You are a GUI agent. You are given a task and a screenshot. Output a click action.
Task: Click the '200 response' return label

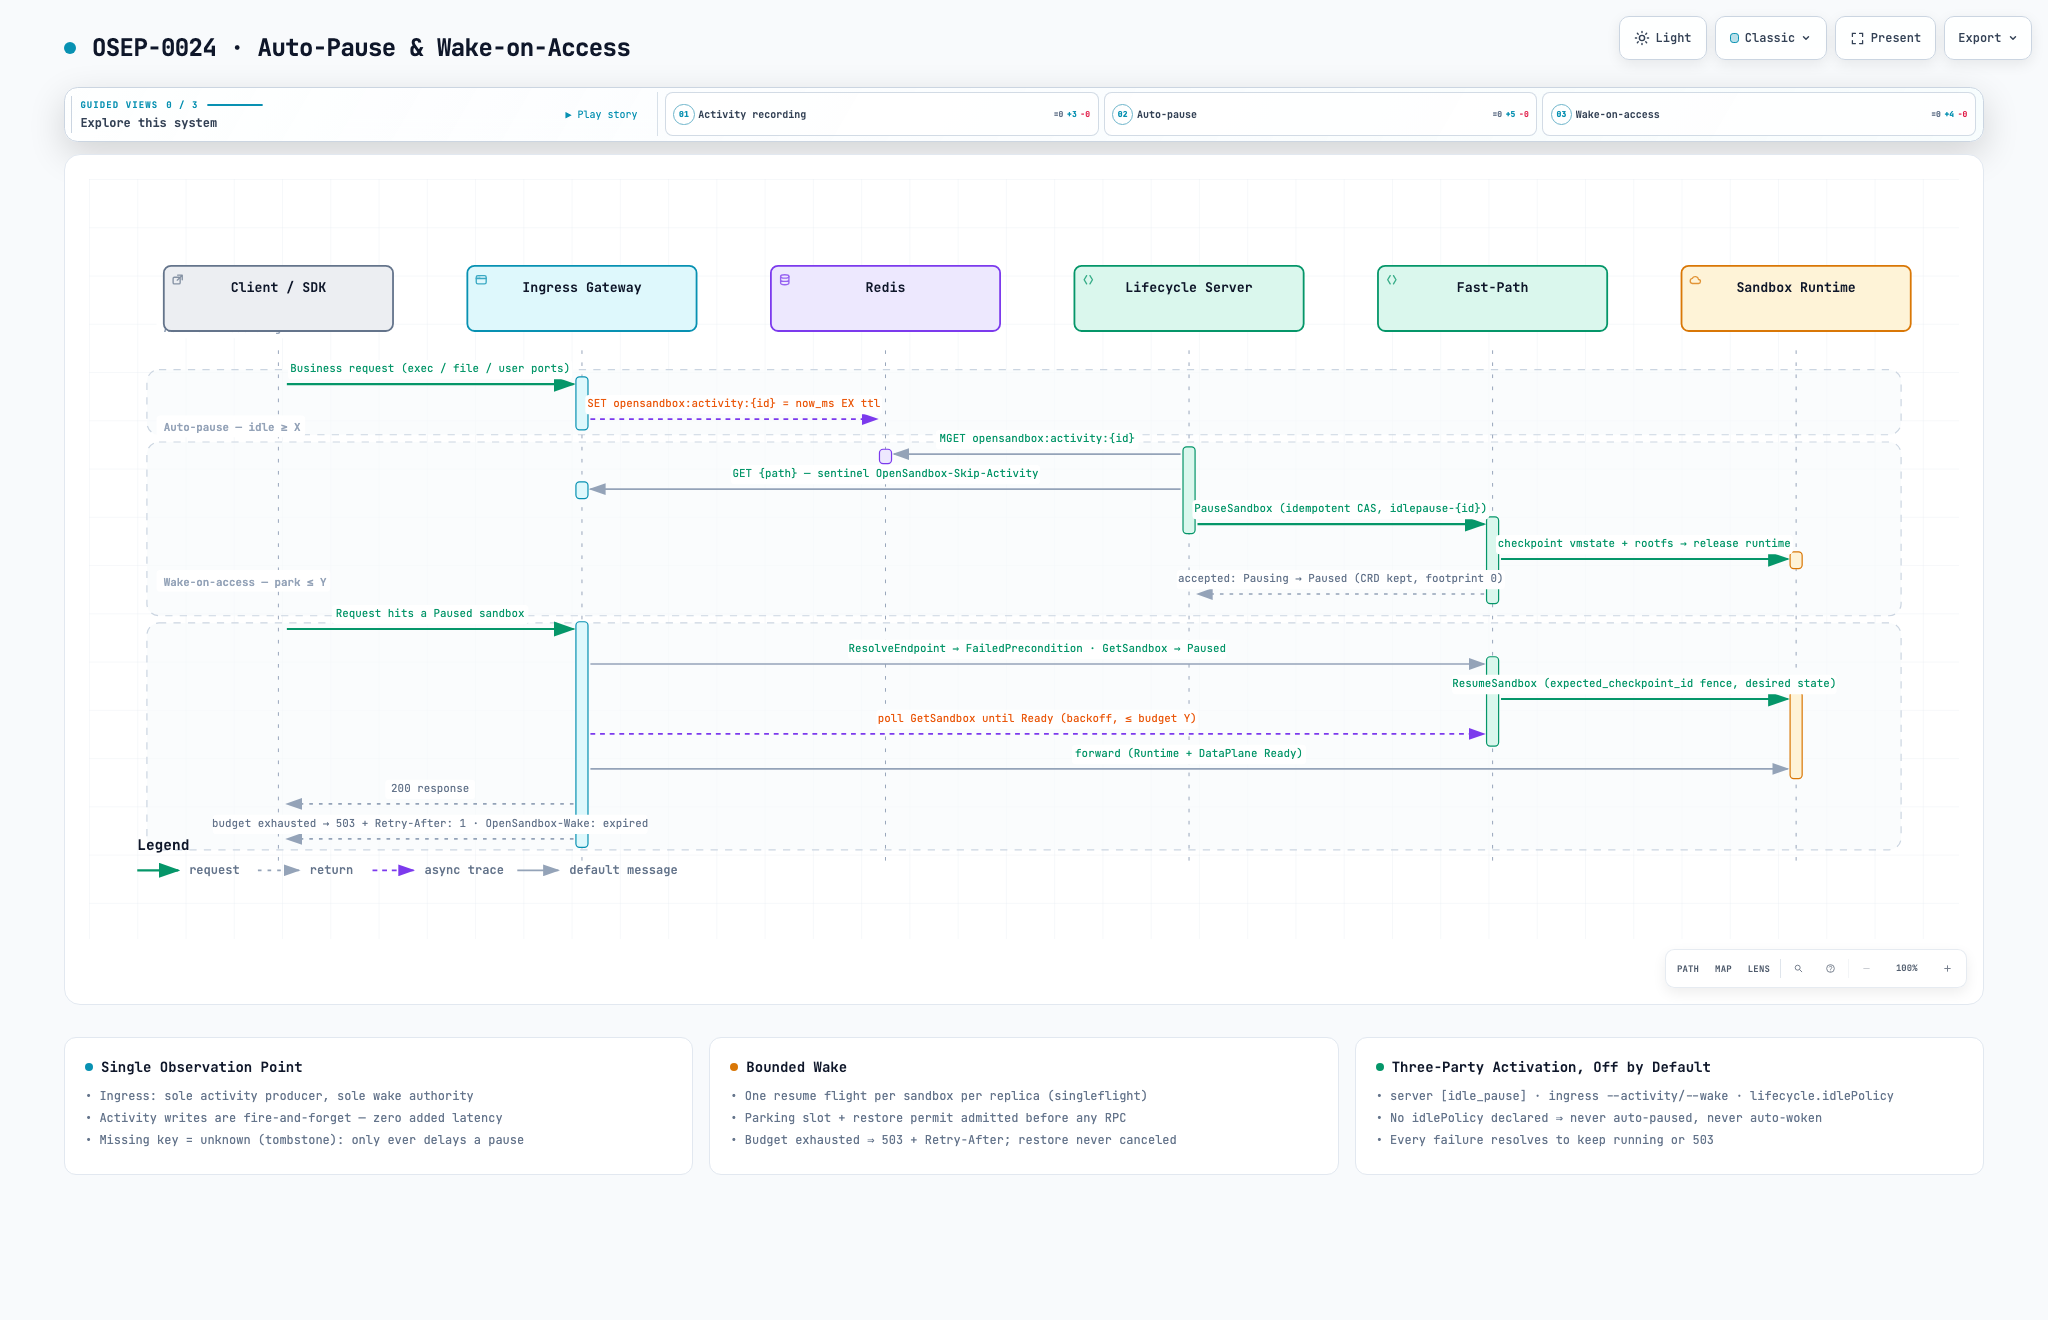(430, 788)
